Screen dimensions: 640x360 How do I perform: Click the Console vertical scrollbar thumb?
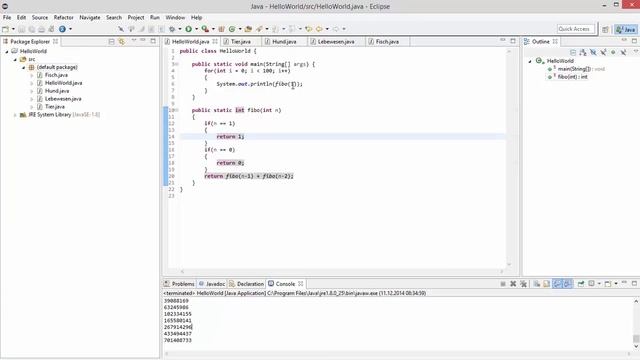(x=636, y=339)
